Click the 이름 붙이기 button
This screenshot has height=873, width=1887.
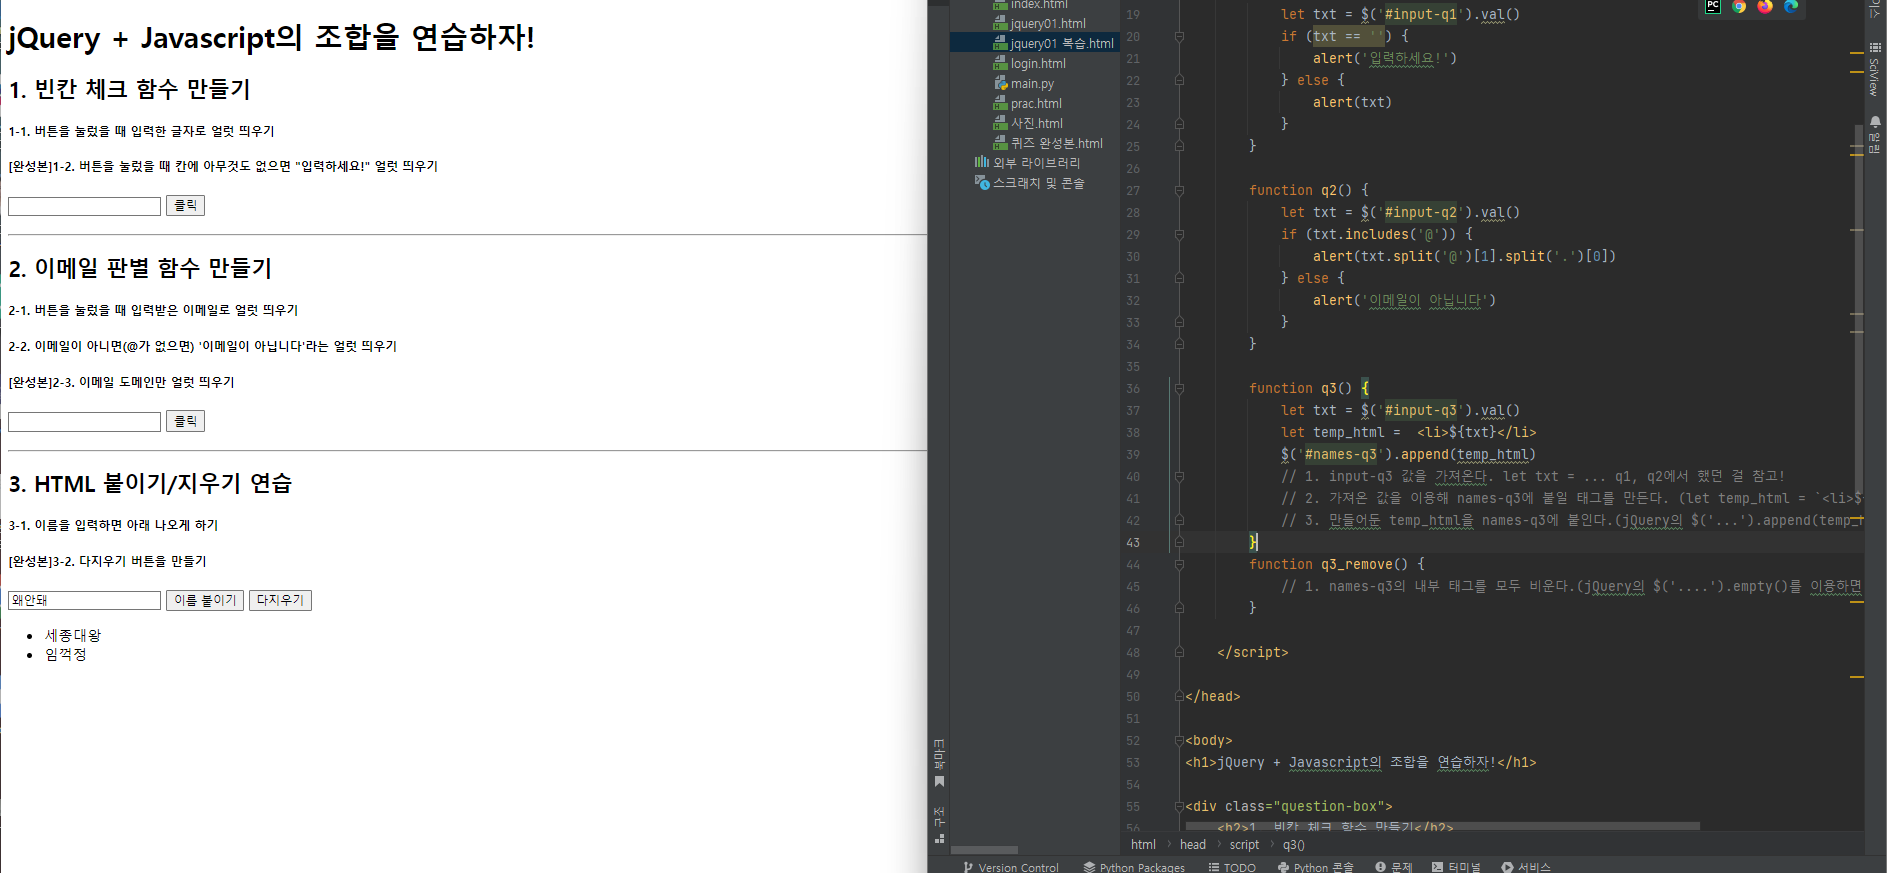[205, 600]
